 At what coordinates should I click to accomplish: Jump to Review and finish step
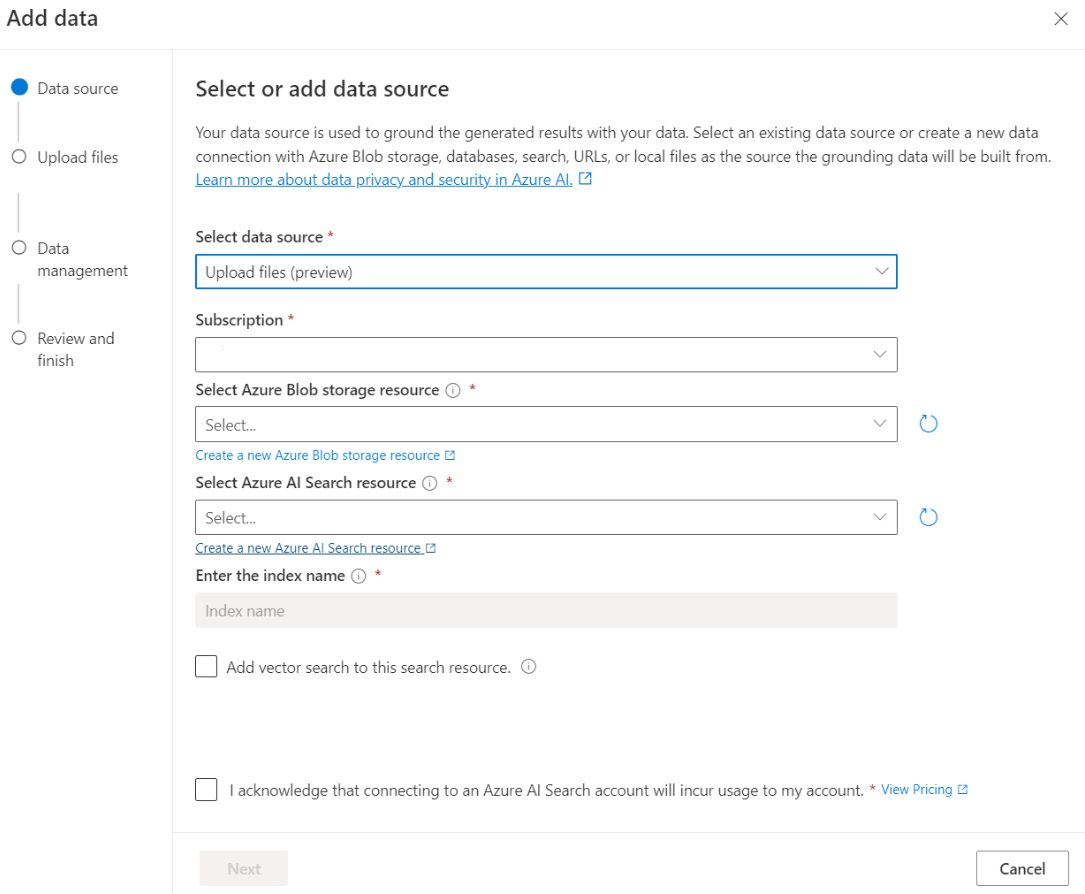coord(75,349)
